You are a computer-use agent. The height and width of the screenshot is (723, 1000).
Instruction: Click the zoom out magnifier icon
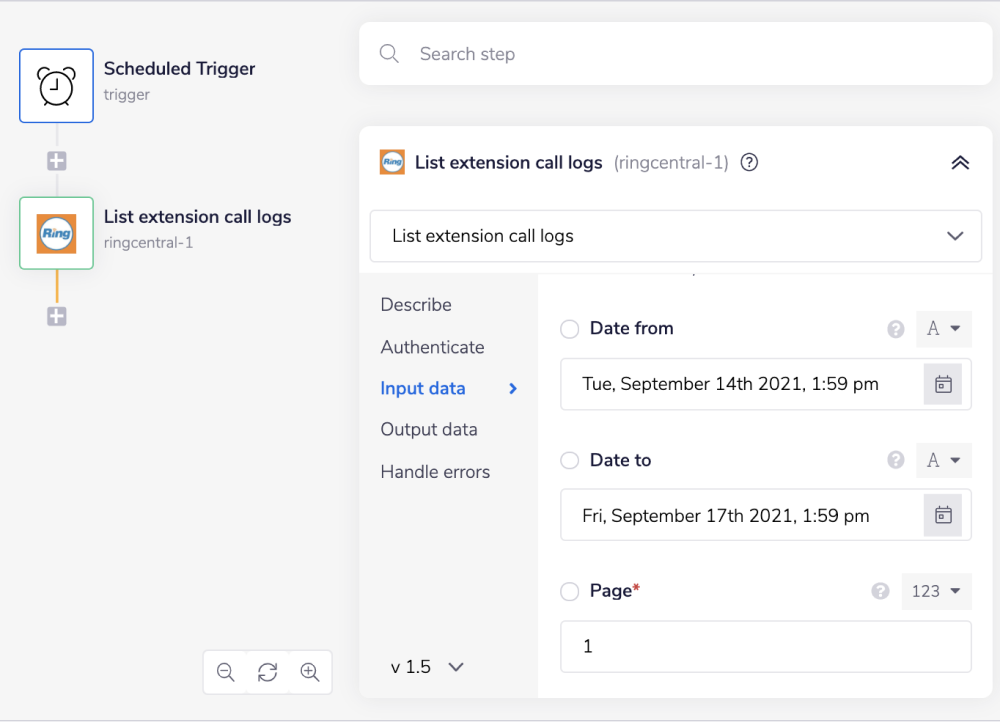pos(225,672)
